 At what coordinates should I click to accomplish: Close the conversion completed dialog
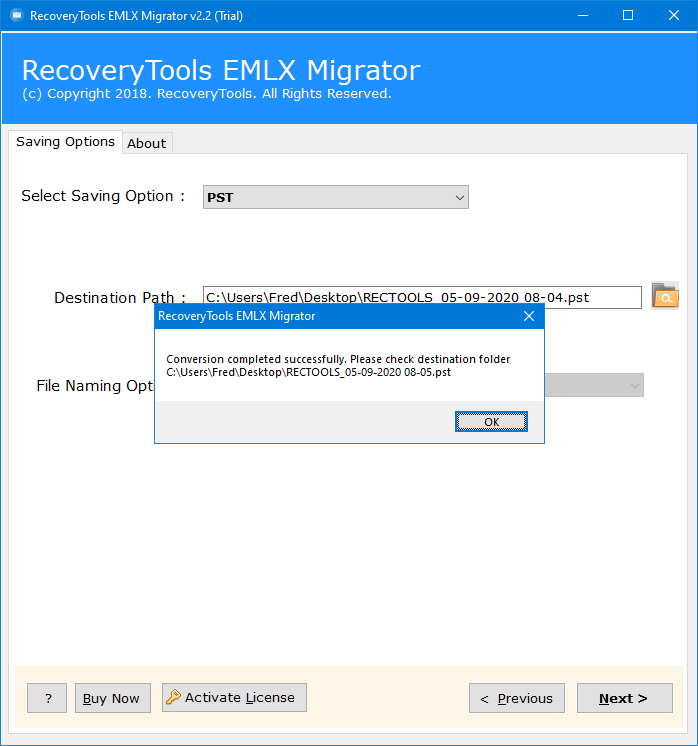pyautogui.click(x=529, y=316)
